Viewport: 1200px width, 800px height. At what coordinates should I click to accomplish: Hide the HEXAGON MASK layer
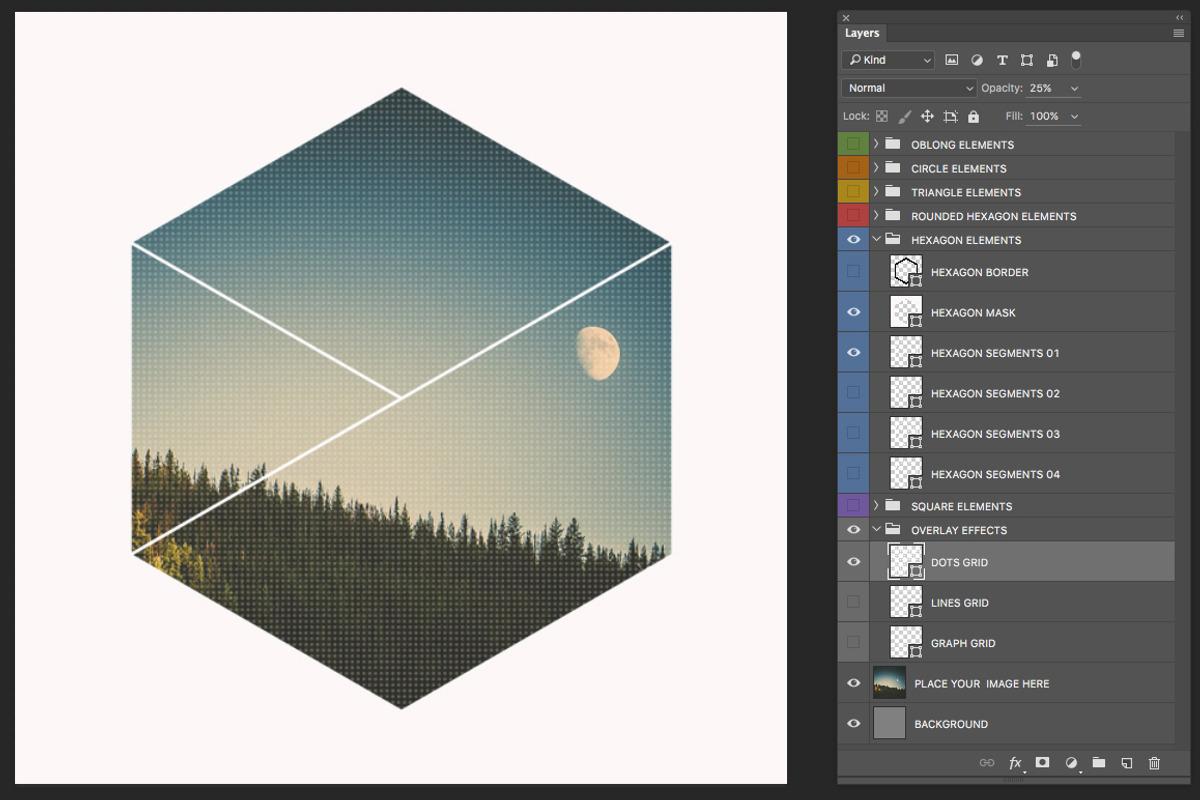click(x=853, y=312)
